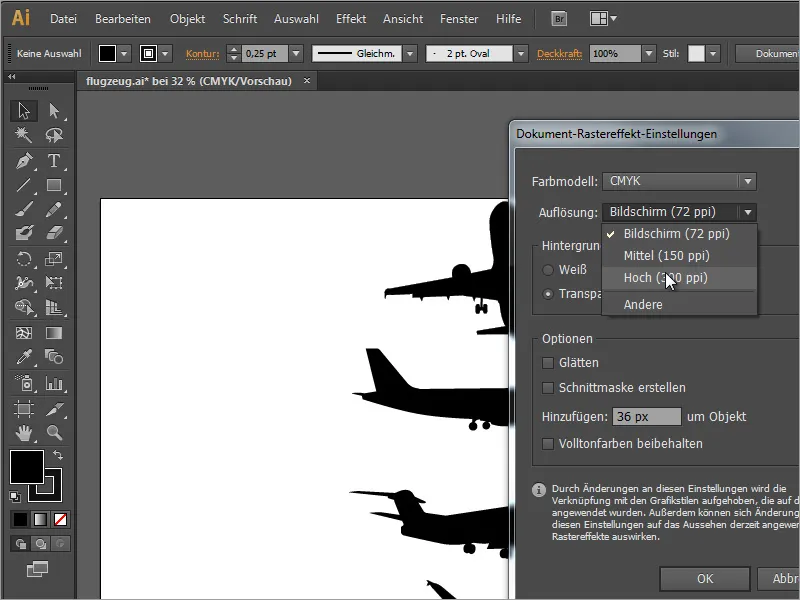800x600 pixels.
Task: Select the Direct Selection tool
Action: click(54, 111)
